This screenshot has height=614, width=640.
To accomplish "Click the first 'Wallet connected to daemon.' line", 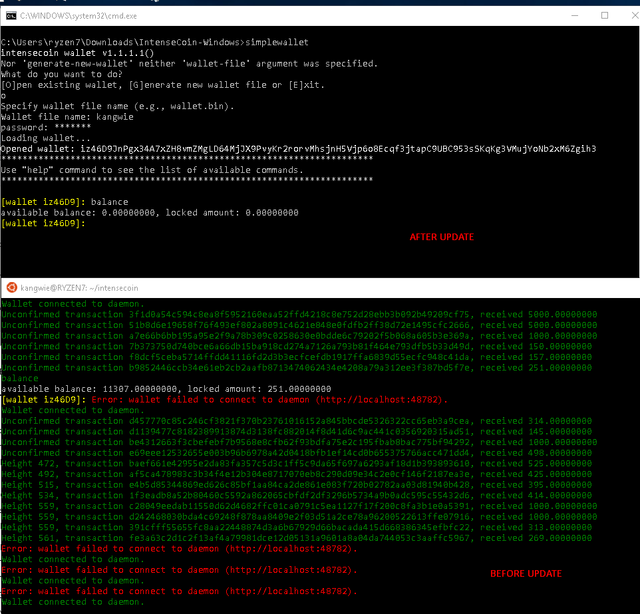I will pos(73,304).
